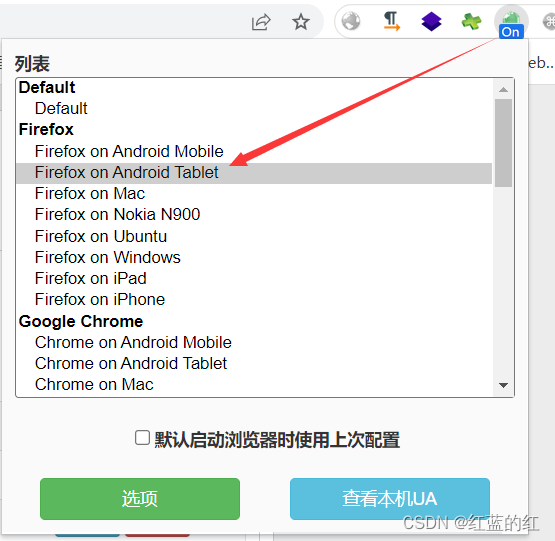
Task: Open the green 选项 options button
Action: tap(140, 499)
